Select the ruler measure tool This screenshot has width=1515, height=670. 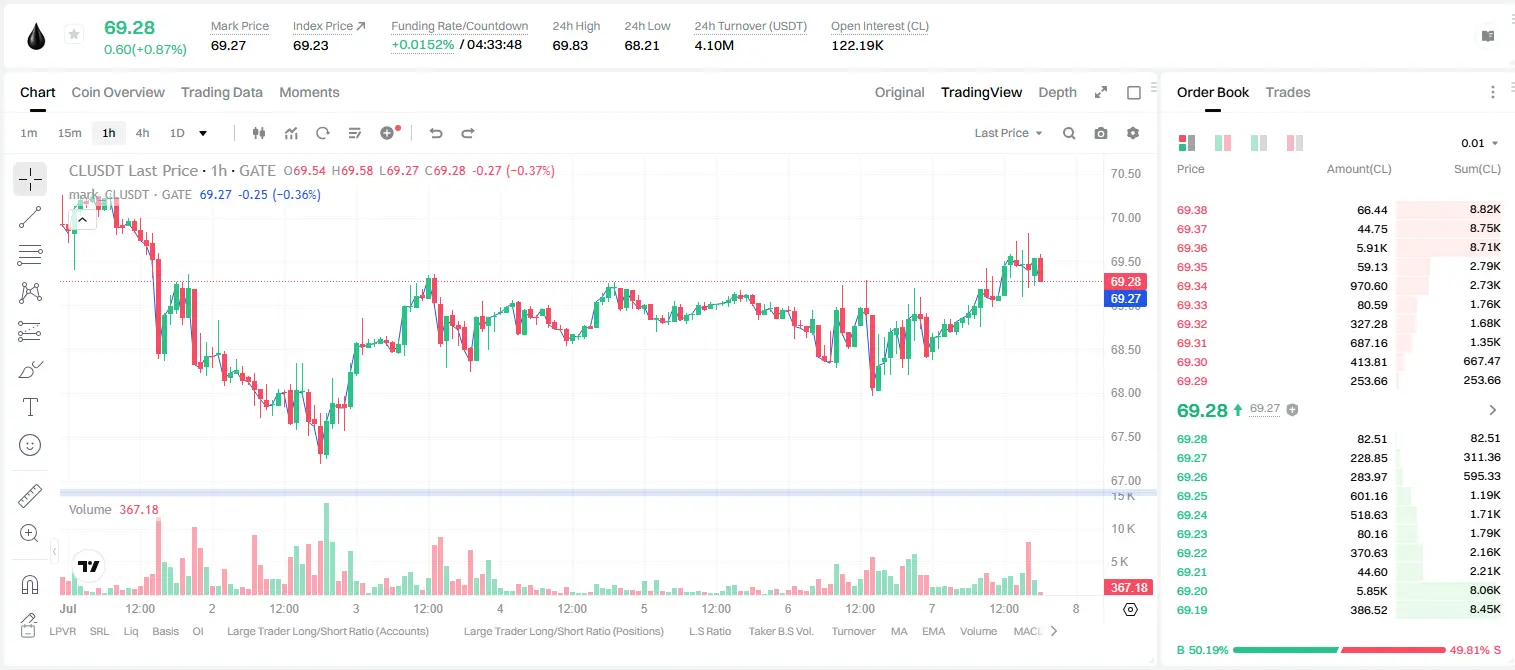[30, 496]
